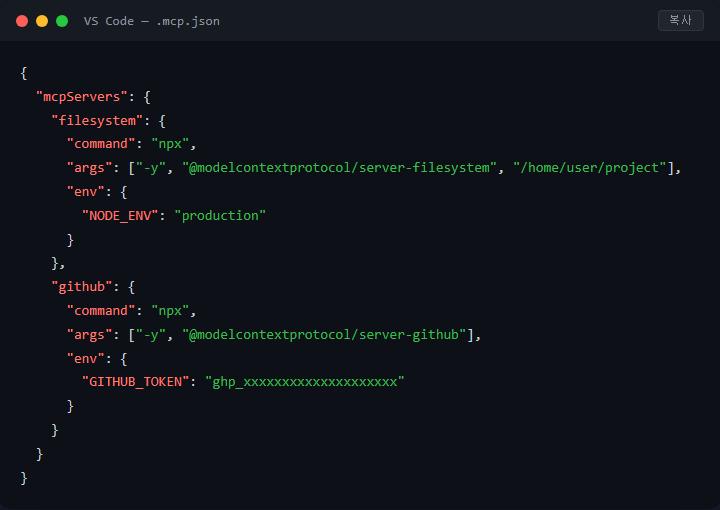
Task: Click "@modelcontextprotocol/server-github" string
Action: pos(324,335)
